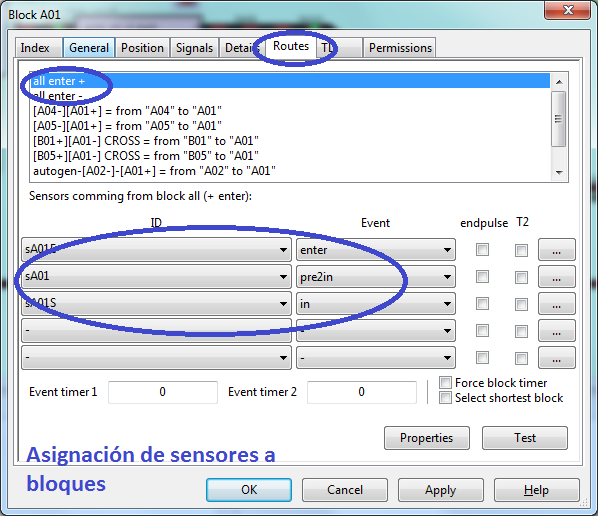
Task: Click the Event timer 1 field
Action: click(163, 392)
